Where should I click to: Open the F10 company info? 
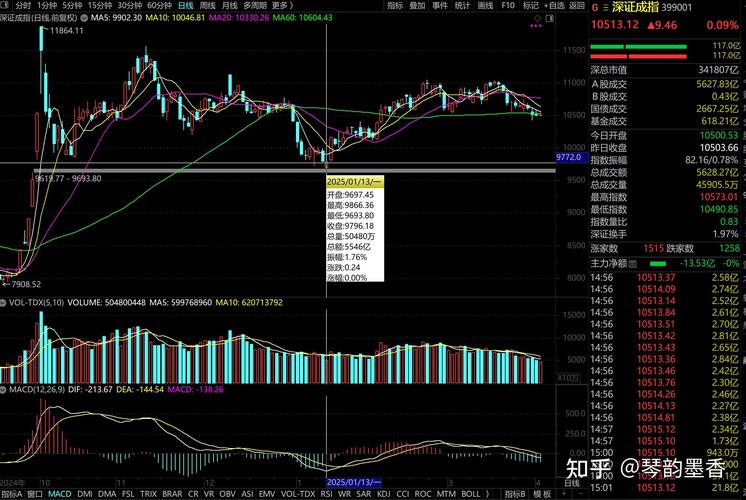pyautogui.click(x=509, y=5)
